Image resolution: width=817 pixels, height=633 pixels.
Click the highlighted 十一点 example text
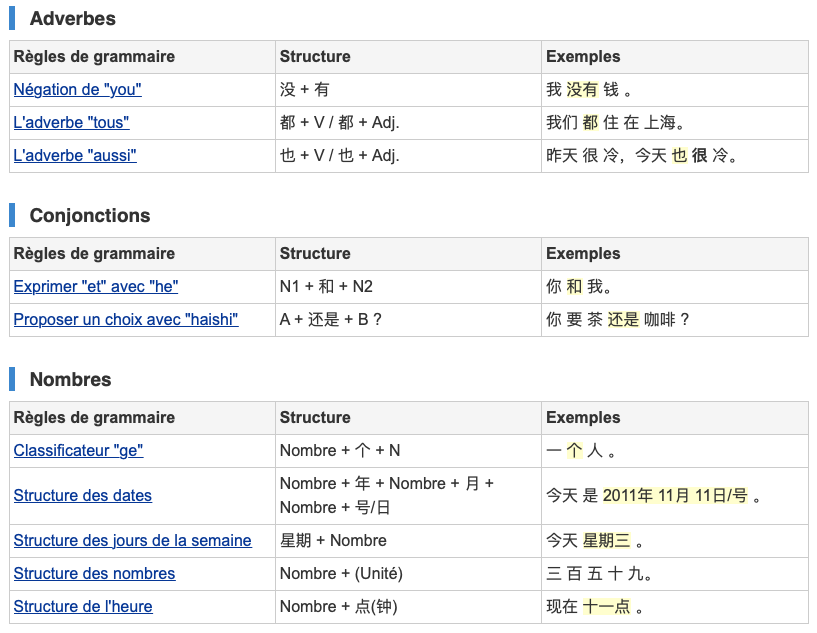click(x=607, y=607)
